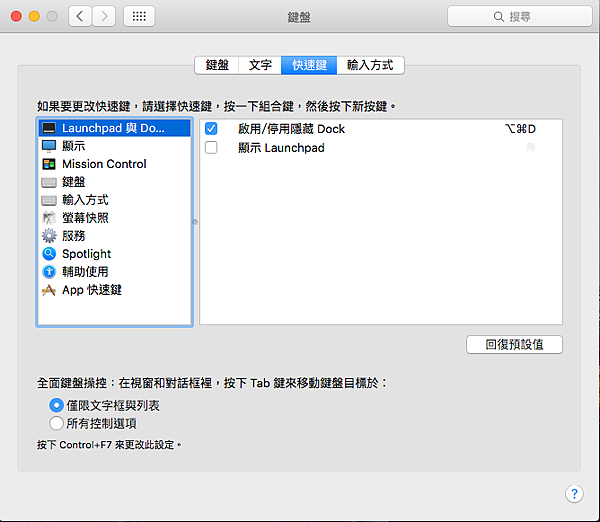Go back with the left arrow button
The image size is (600, 522).
coord(80,16)
